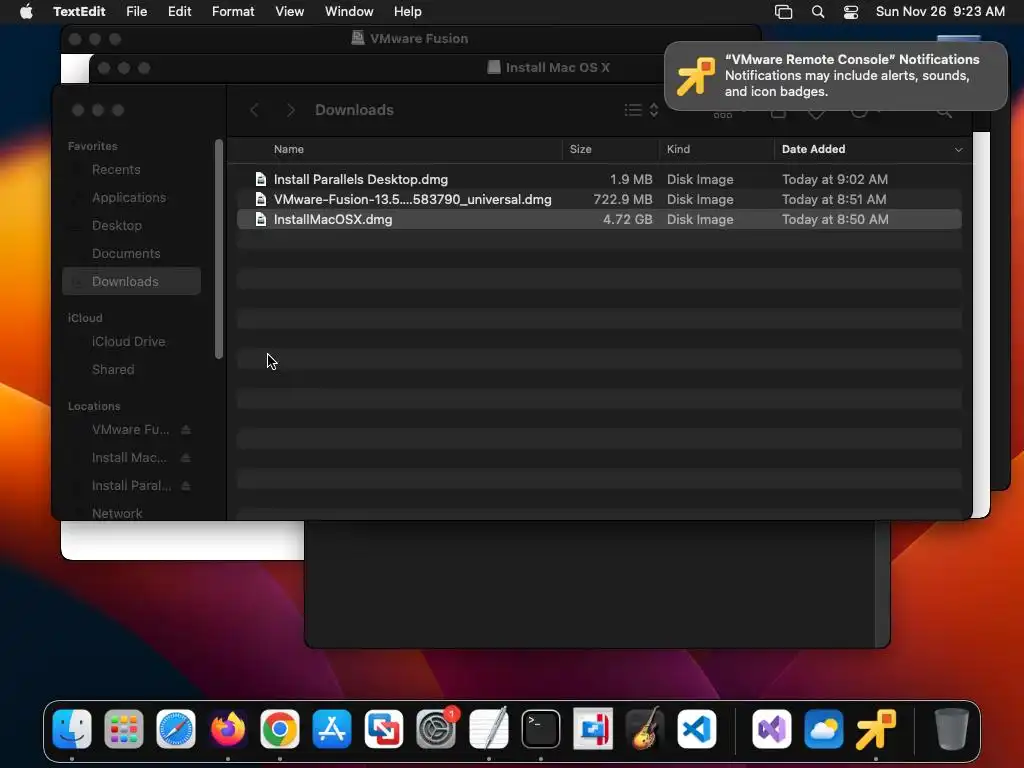Select Install Parallels Desktop.dmg file name

point(361,179)
